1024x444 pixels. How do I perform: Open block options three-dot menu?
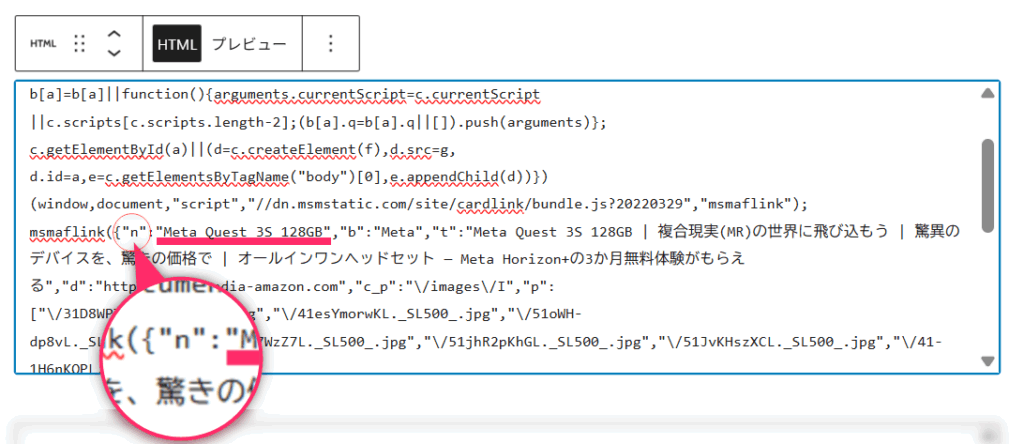[331, 44]
